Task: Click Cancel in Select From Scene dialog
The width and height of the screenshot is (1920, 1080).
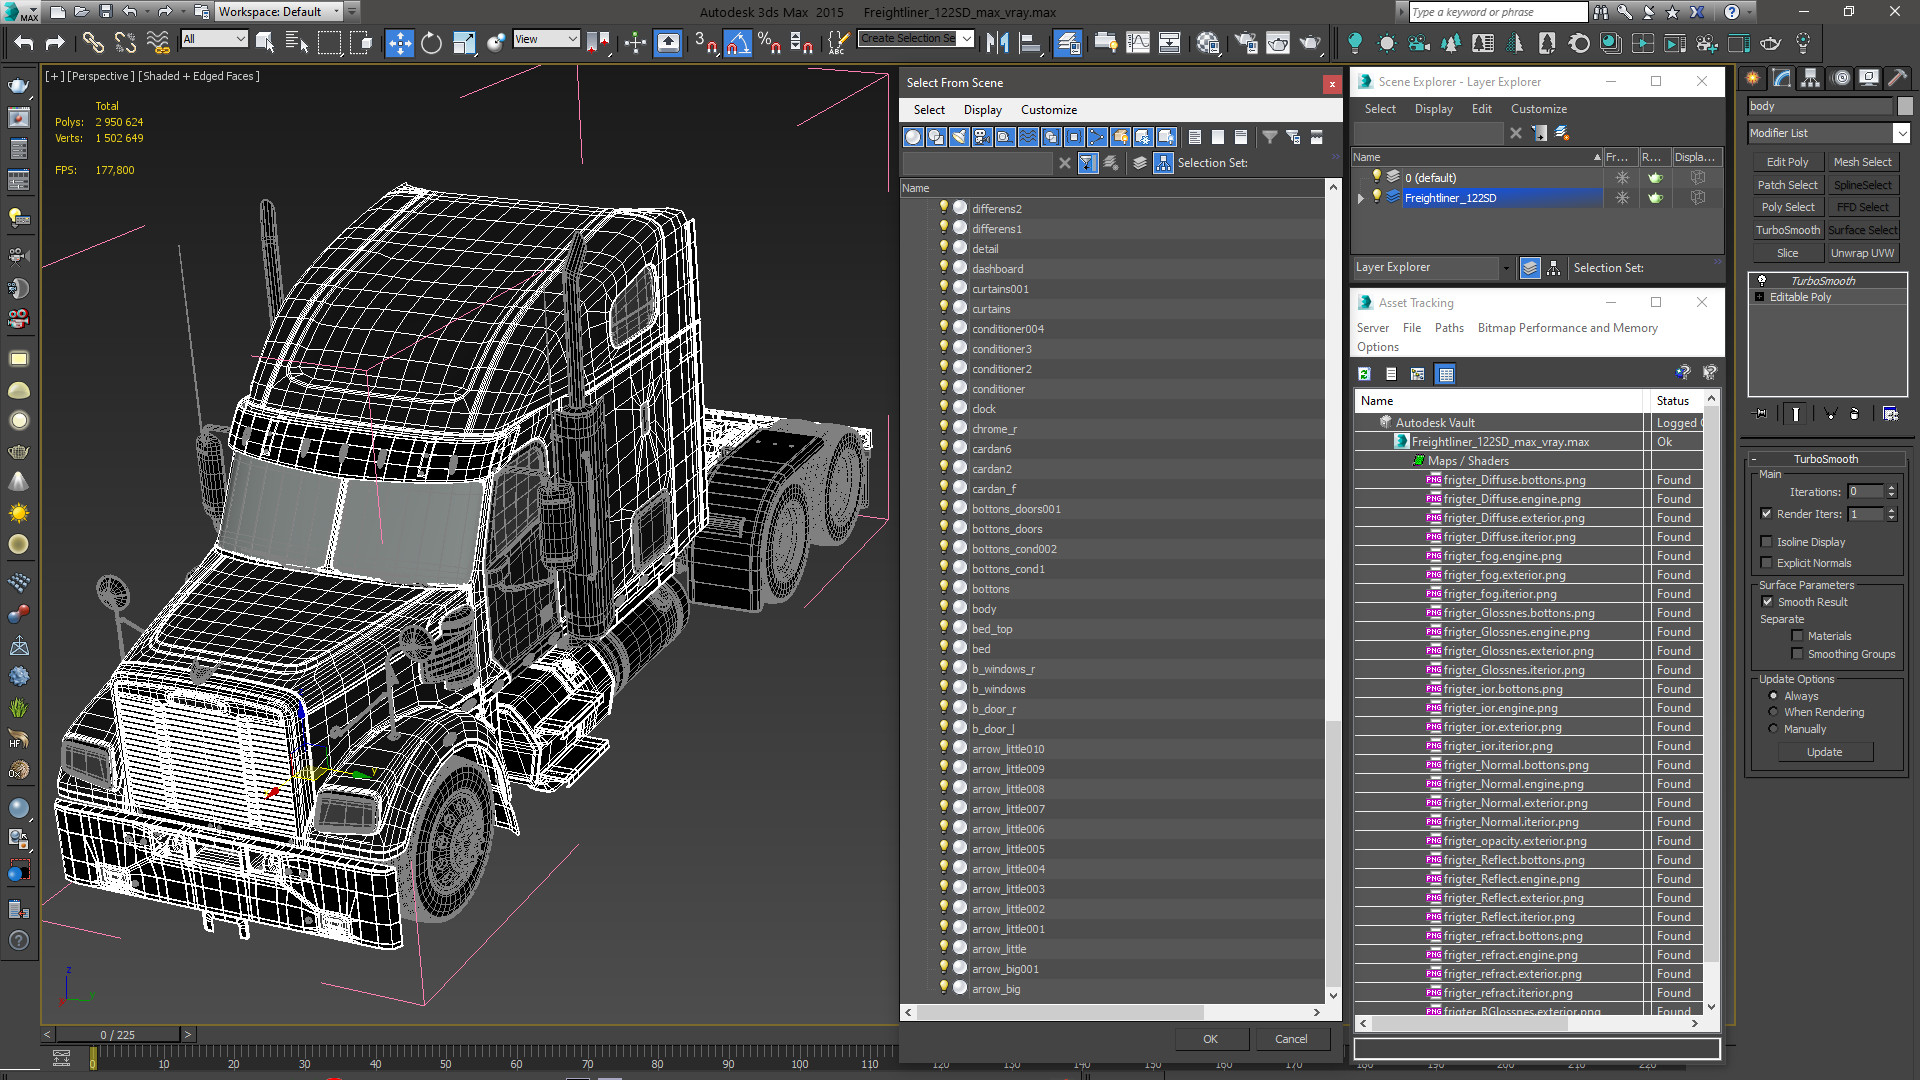Action: click(1291, 1039)
